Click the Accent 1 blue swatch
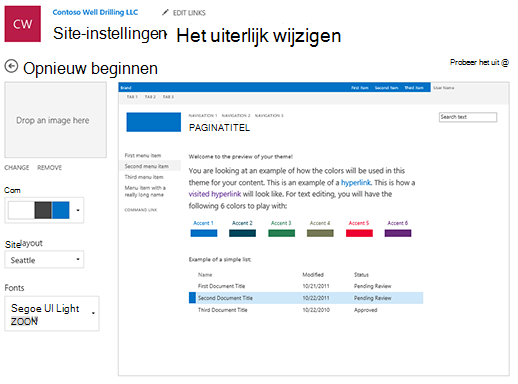The height and width of the screenshot is (384, 518). pos(204,233)
